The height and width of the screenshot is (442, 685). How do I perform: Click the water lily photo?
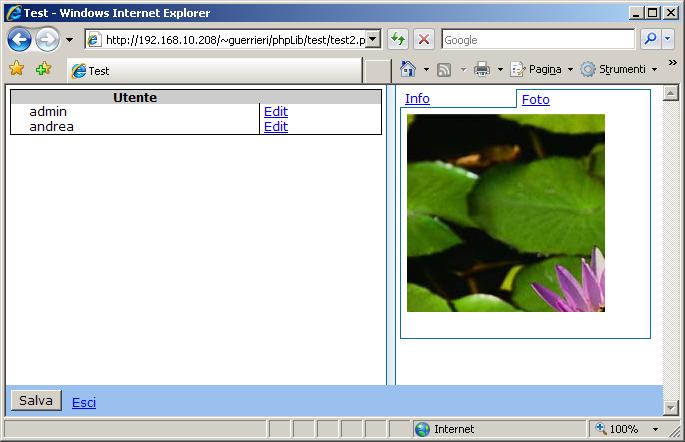click(x=506, y=213)
